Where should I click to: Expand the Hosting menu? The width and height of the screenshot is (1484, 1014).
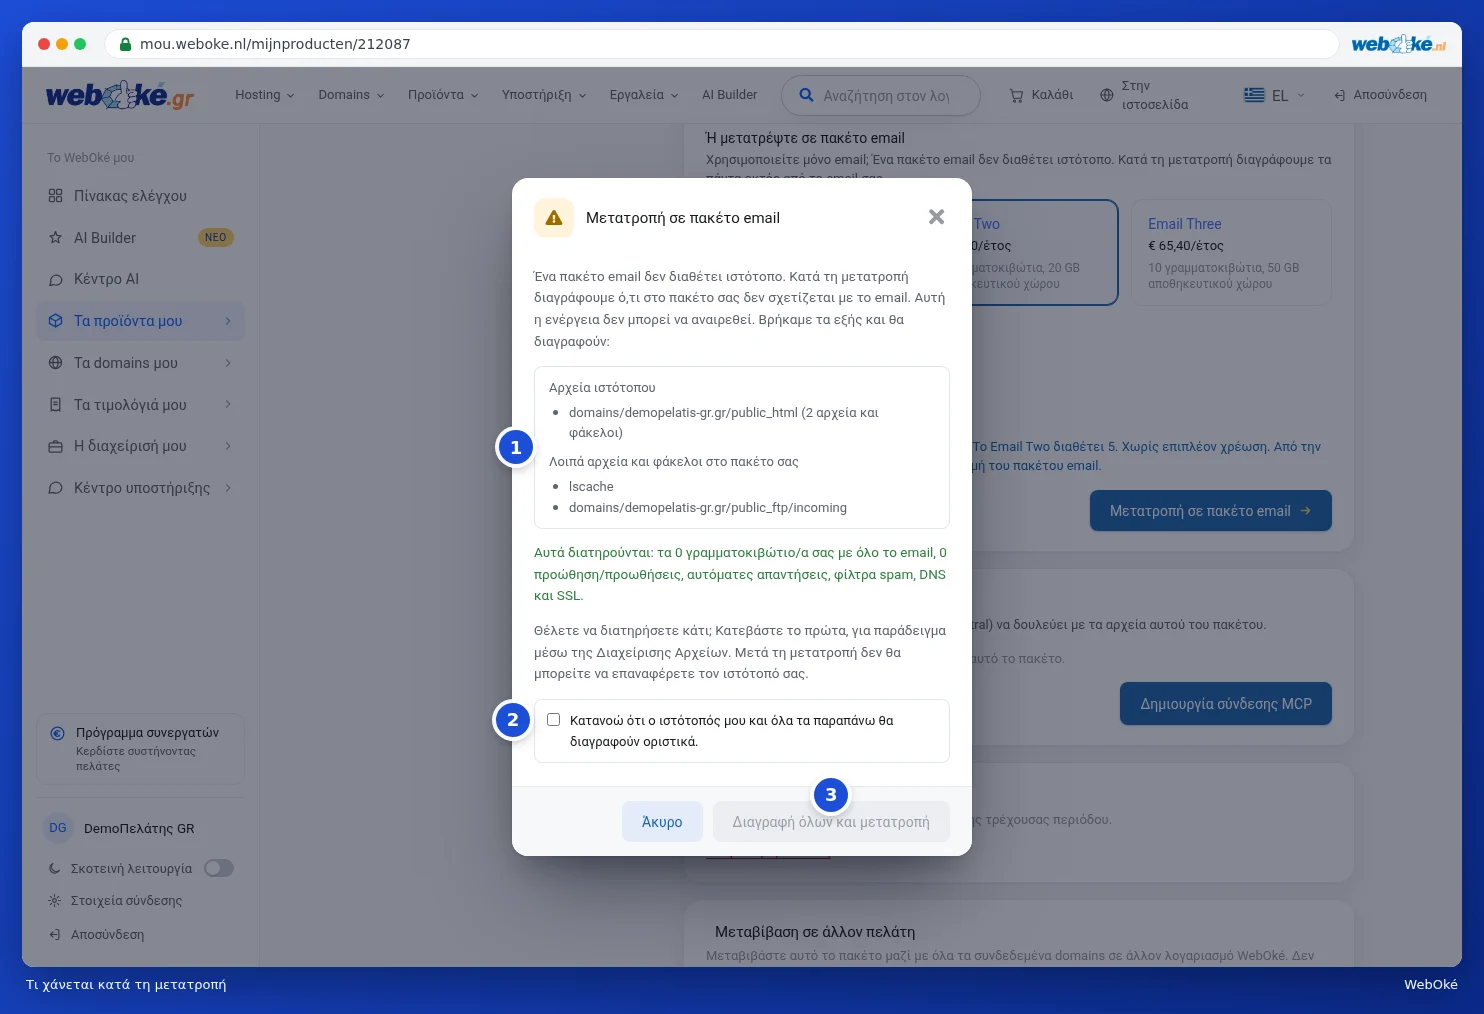265,95
